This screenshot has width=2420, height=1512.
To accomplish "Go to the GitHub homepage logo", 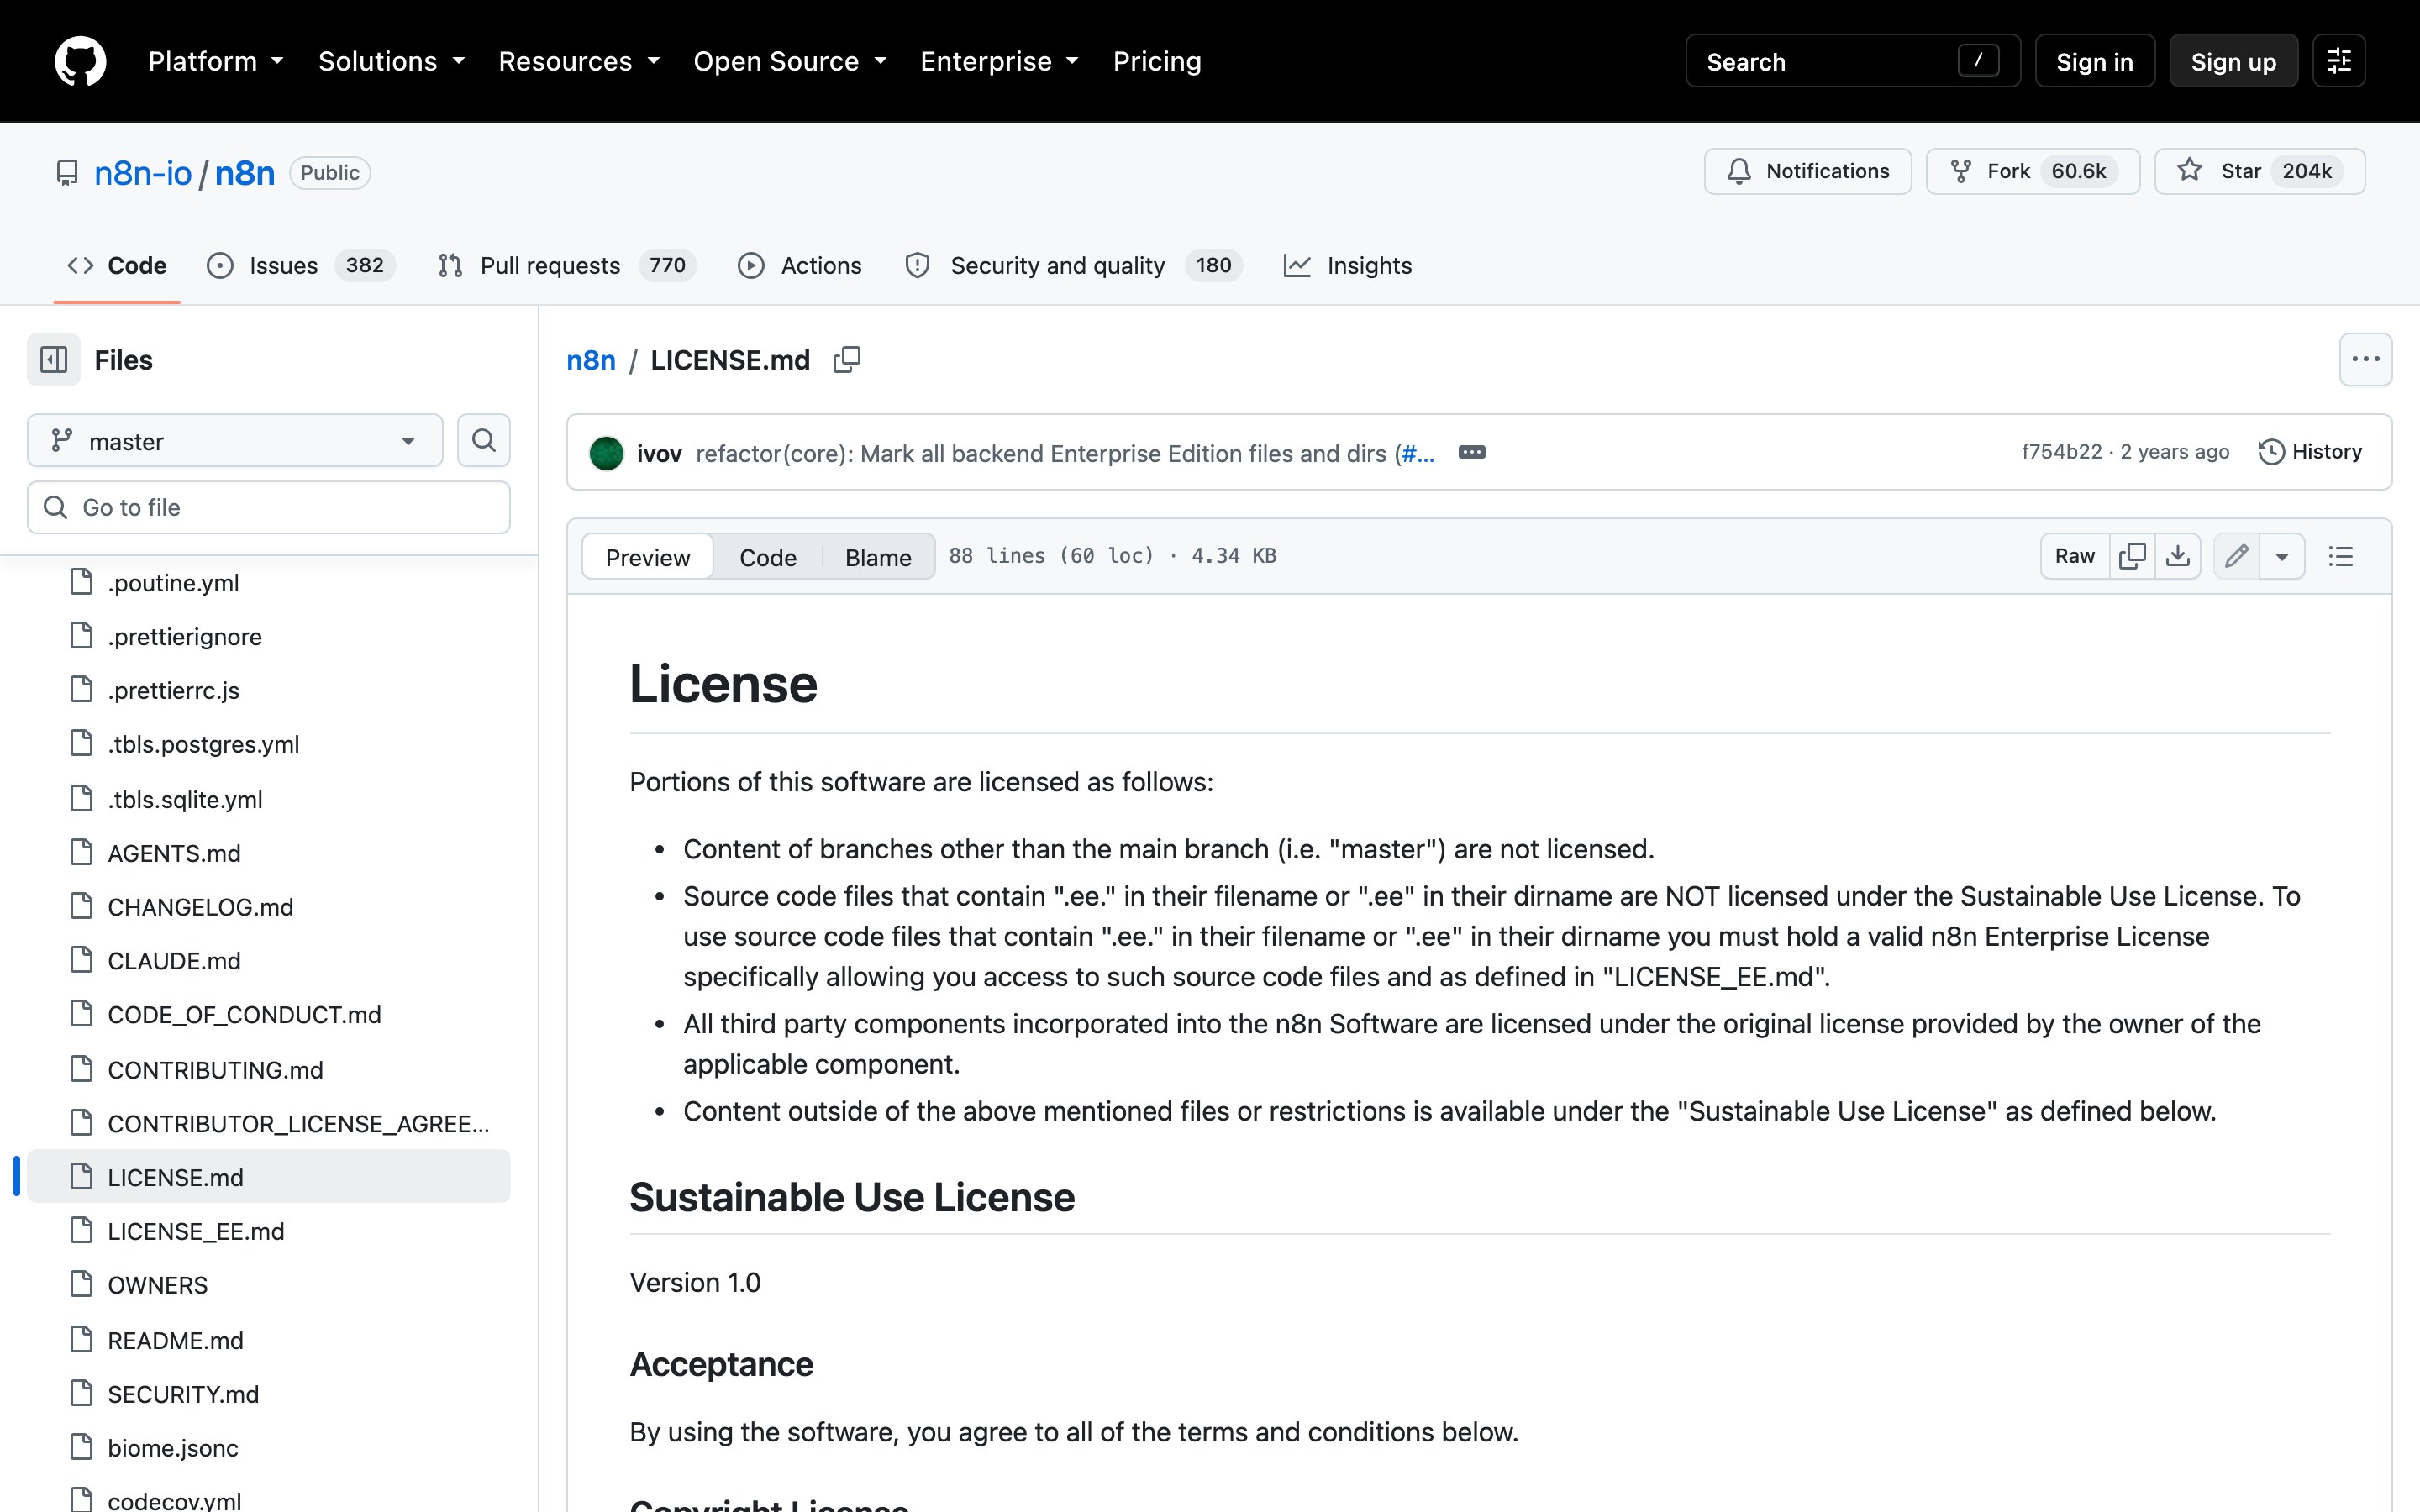I will pyautogui.click(x=80, y=61).
